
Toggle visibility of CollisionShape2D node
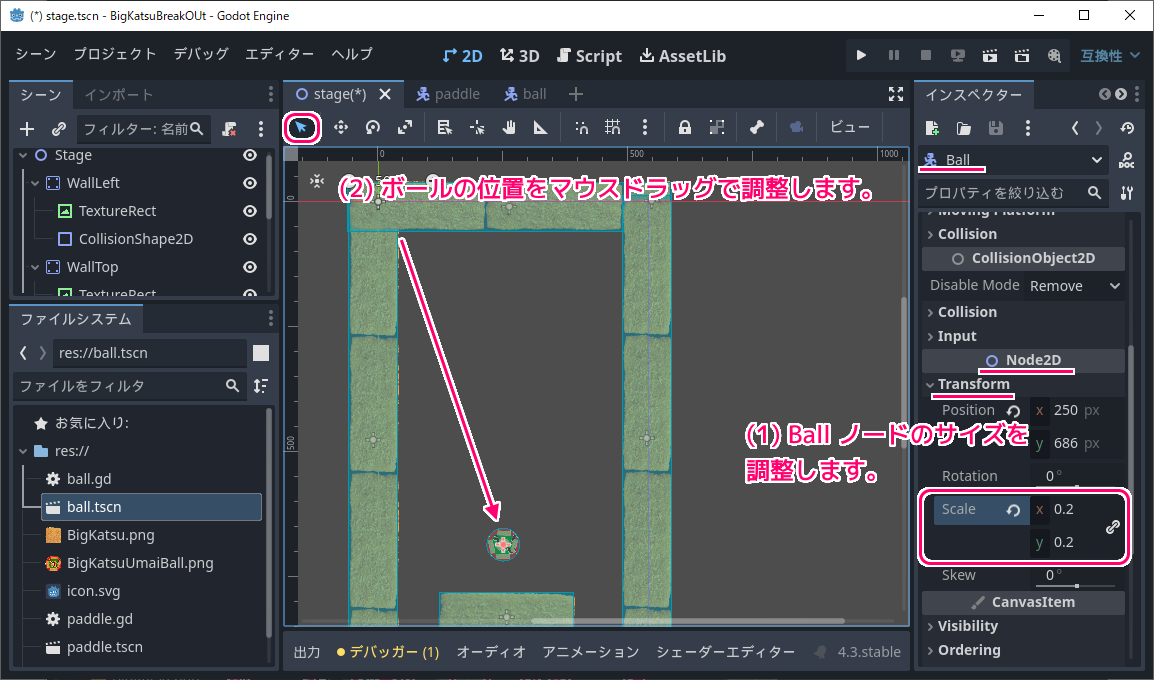tap(250, 239)
